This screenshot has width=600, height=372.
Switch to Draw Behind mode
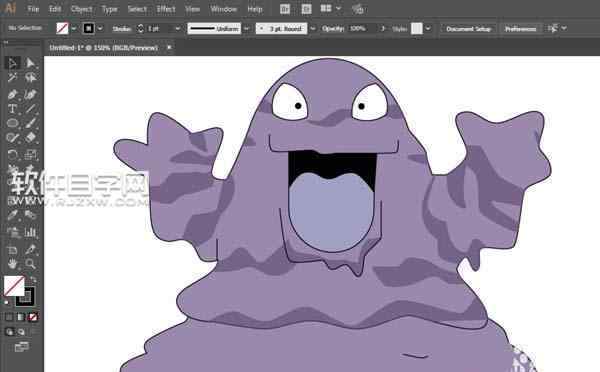(x=21, y=332)
